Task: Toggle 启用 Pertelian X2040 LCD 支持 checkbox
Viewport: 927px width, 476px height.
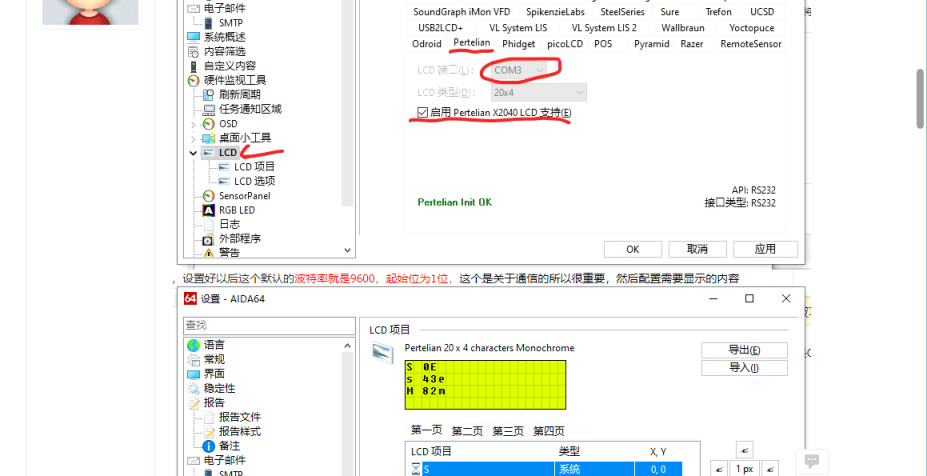Action: 422,112
